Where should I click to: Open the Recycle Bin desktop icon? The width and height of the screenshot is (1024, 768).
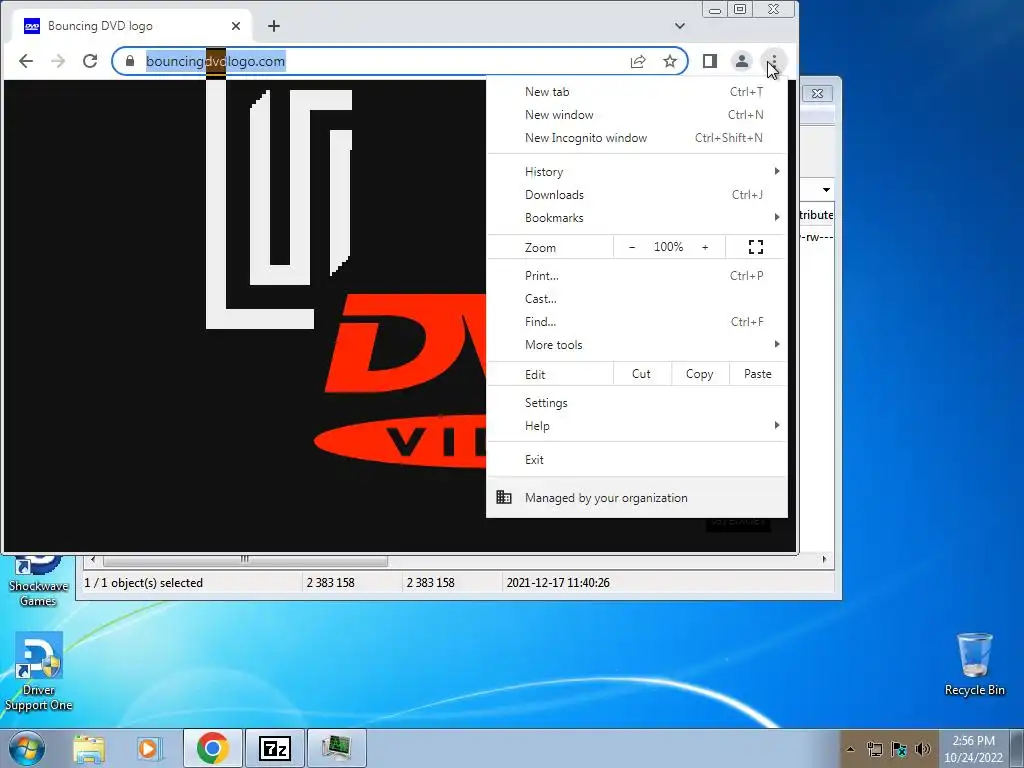click(974, 664)
